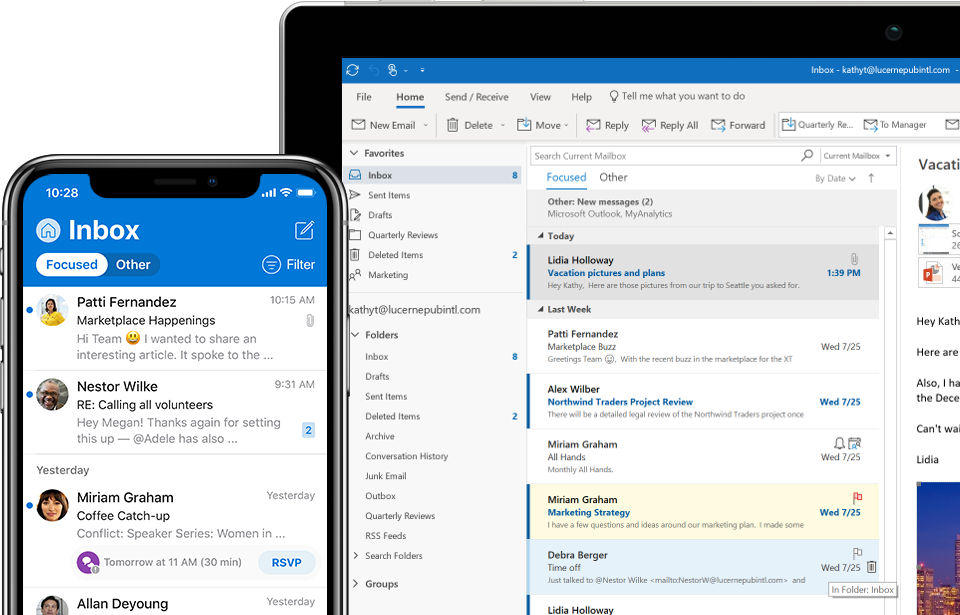Open the Delete dropdown arrow in ribbon
The image size is (960, 615).
tap(503, 125)
